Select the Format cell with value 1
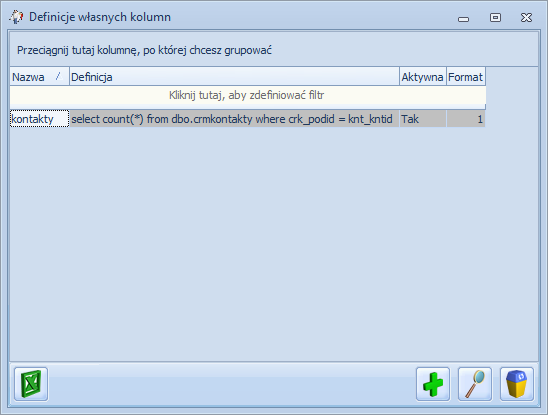This screenshot has width=548, height=415. tap(466, 119)
